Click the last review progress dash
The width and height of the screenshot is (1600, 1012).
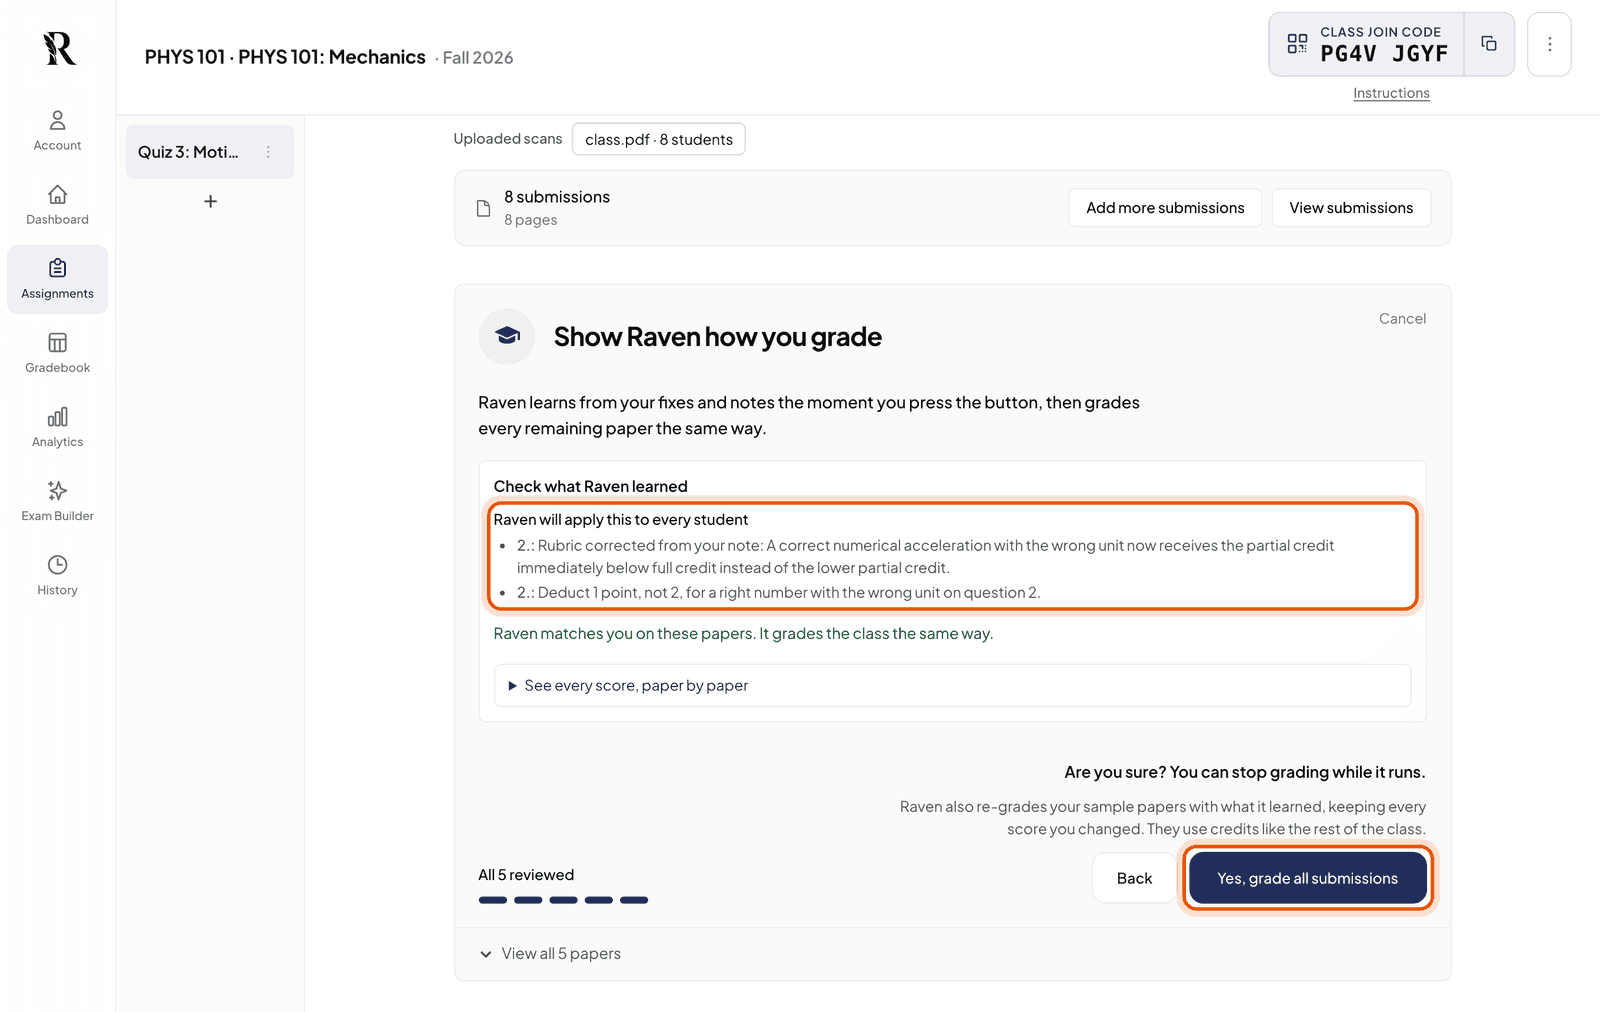click(x=634, y=900)
